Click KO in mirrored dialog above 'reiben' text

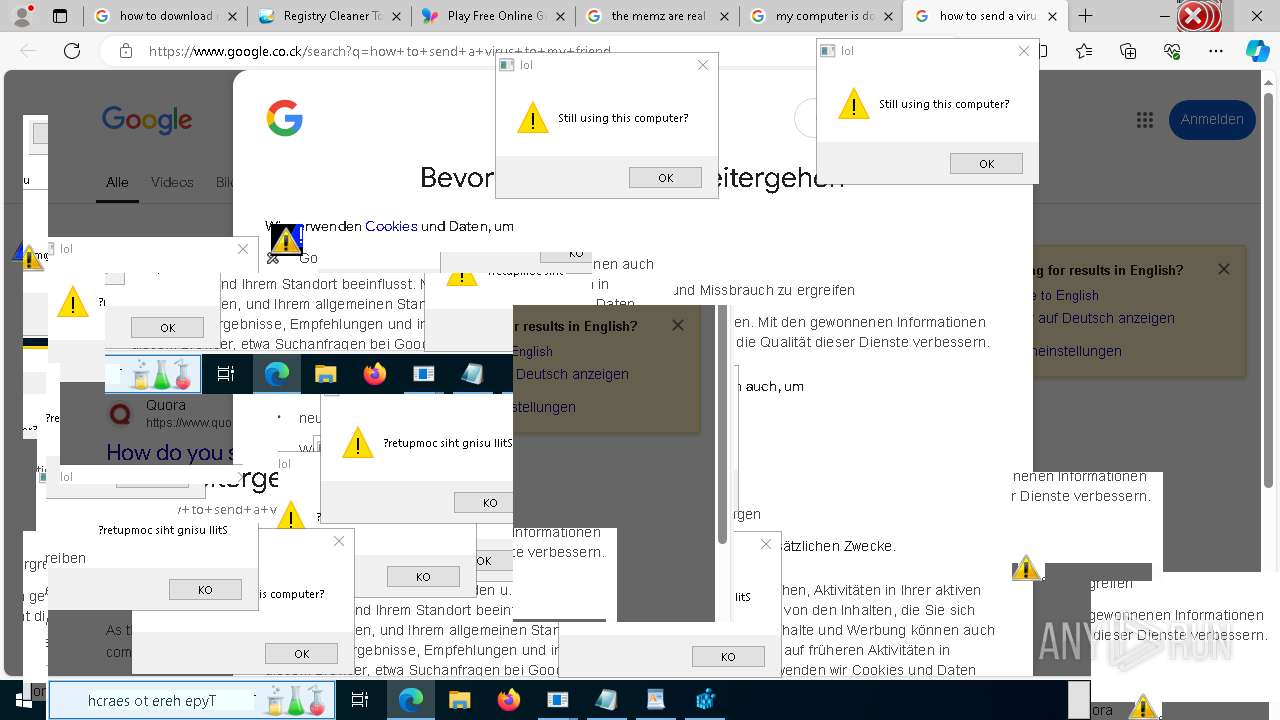point(205,590)
